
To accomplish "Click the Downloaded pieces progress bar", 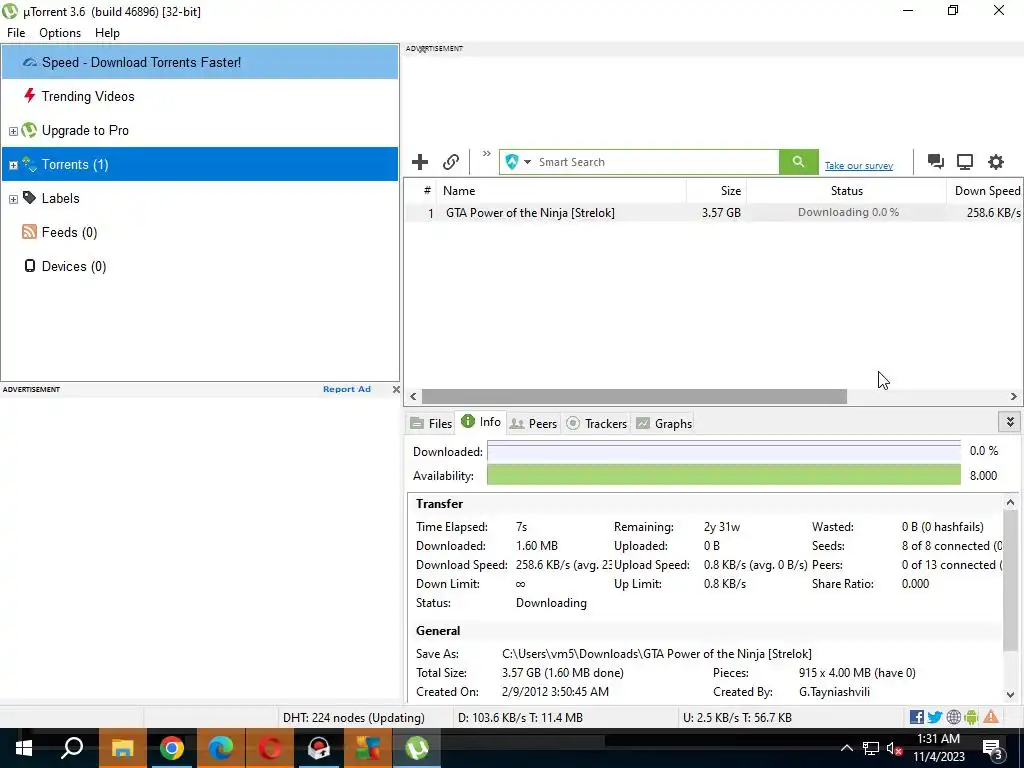I will pos(724,451).
